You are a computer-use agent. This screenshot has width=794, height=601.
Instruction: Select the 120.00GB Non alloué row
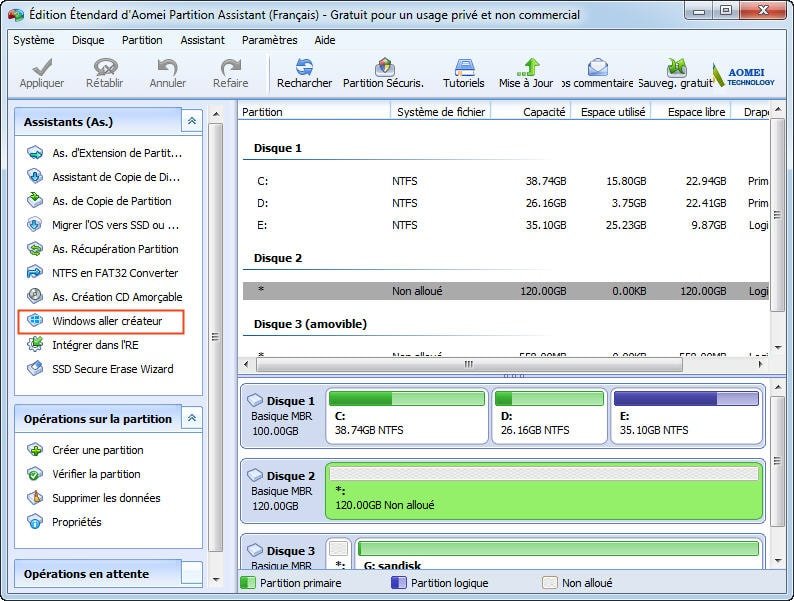pyautogui.click(x=506, y=291)
